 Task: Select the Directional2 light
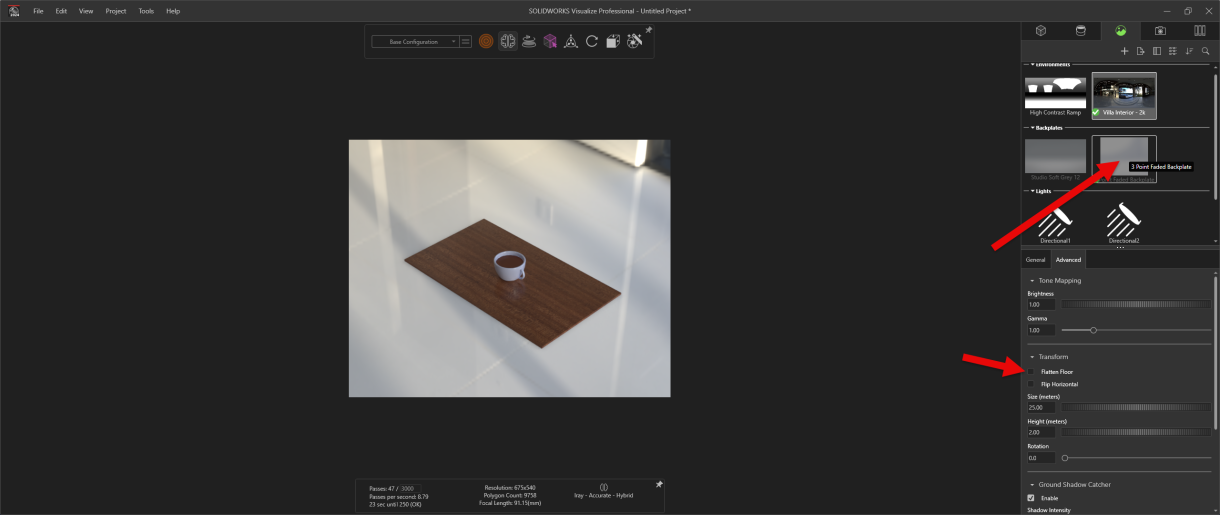pyautogui.click(x=1124, y=222)
